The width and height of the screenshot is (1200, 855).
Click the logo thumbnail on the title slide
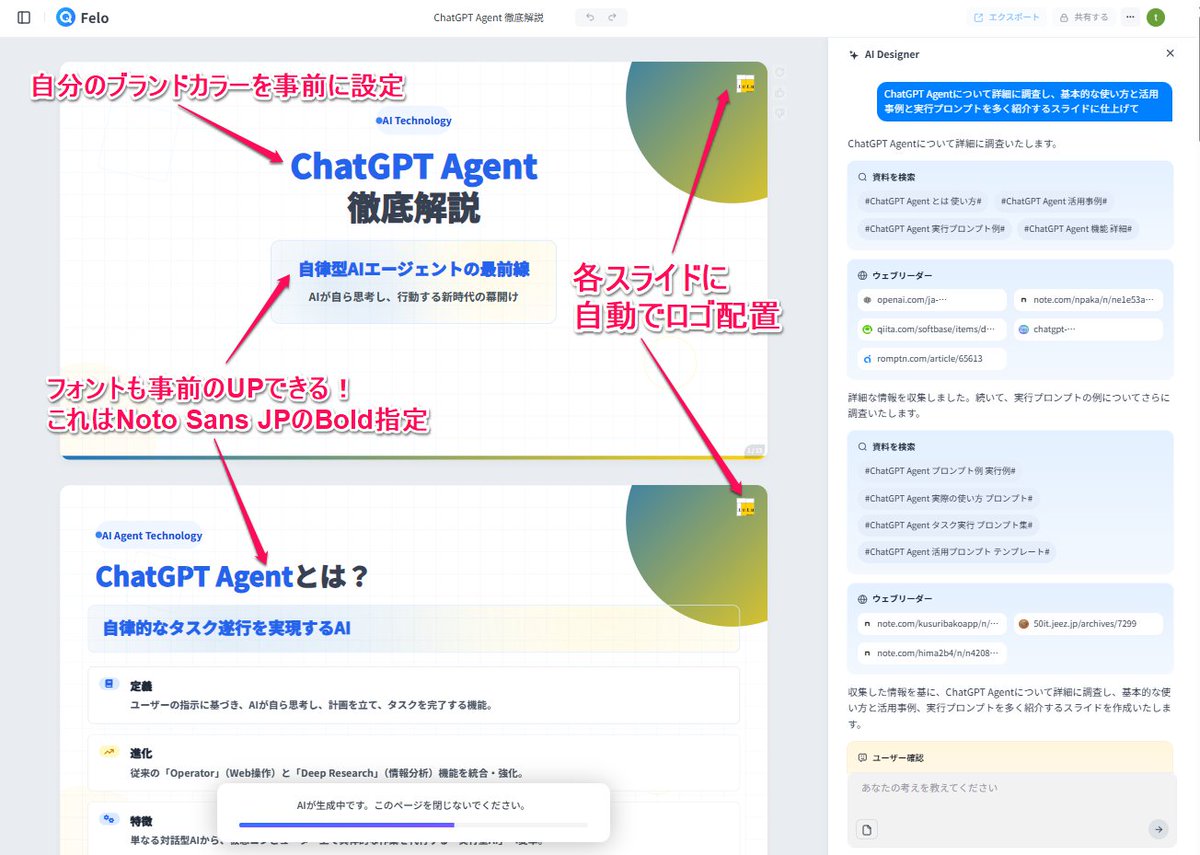745,84
